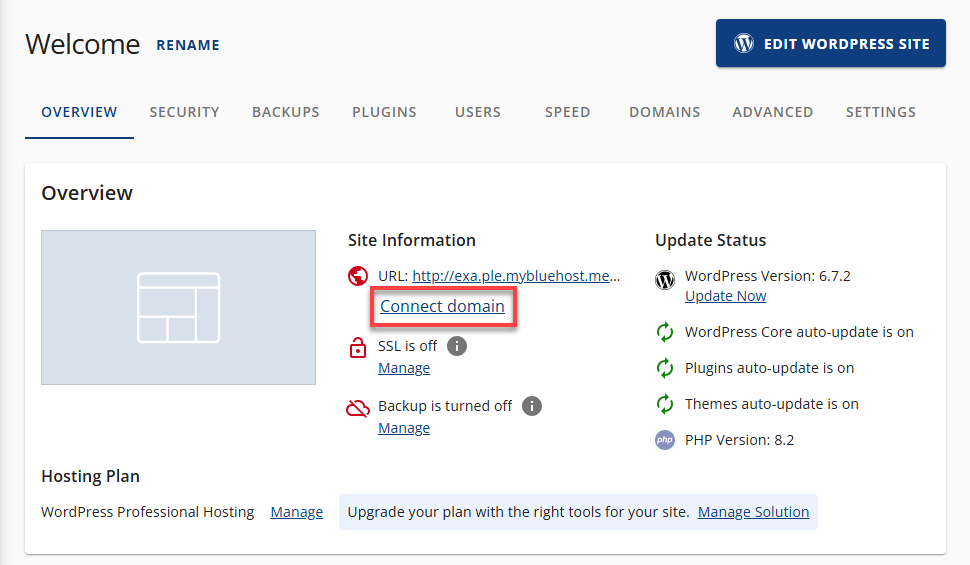Click the 'SSL is off' text
Viewport: 970px width, 565px height.
click(408, 346)
